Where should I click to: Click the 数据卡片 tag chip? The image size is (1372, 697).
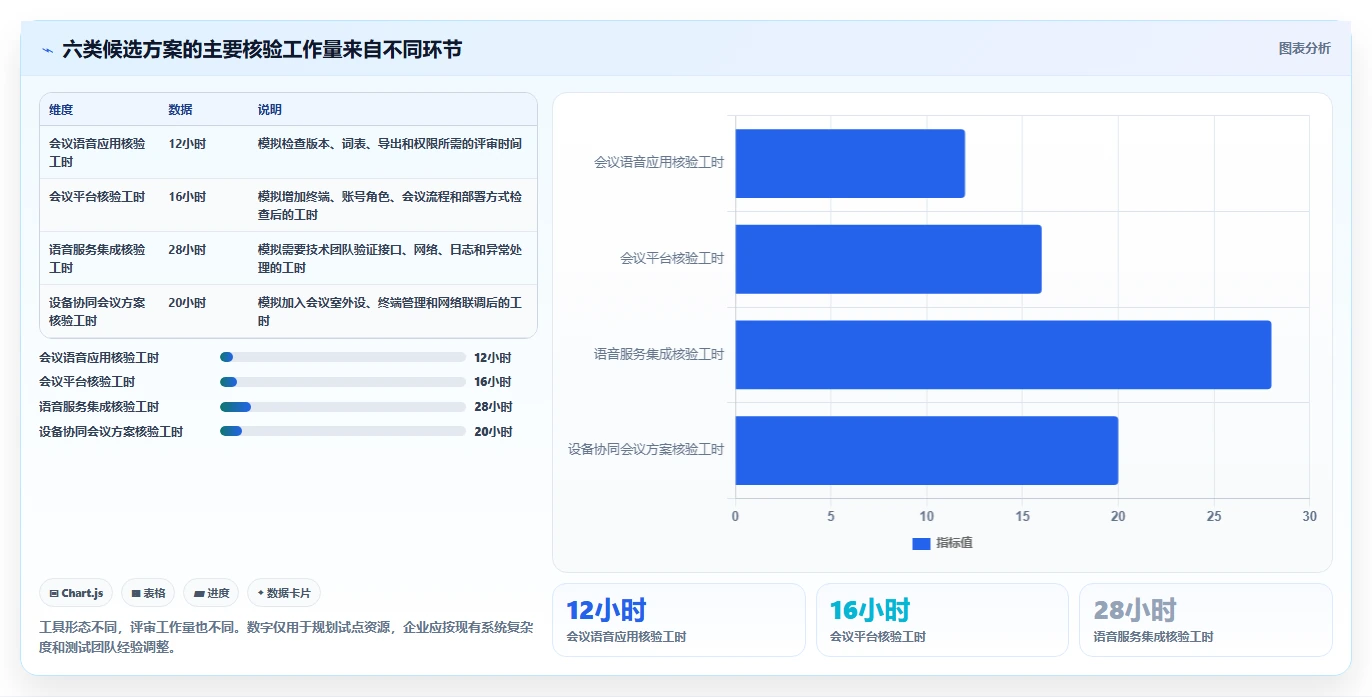click(x=284, y=593)
